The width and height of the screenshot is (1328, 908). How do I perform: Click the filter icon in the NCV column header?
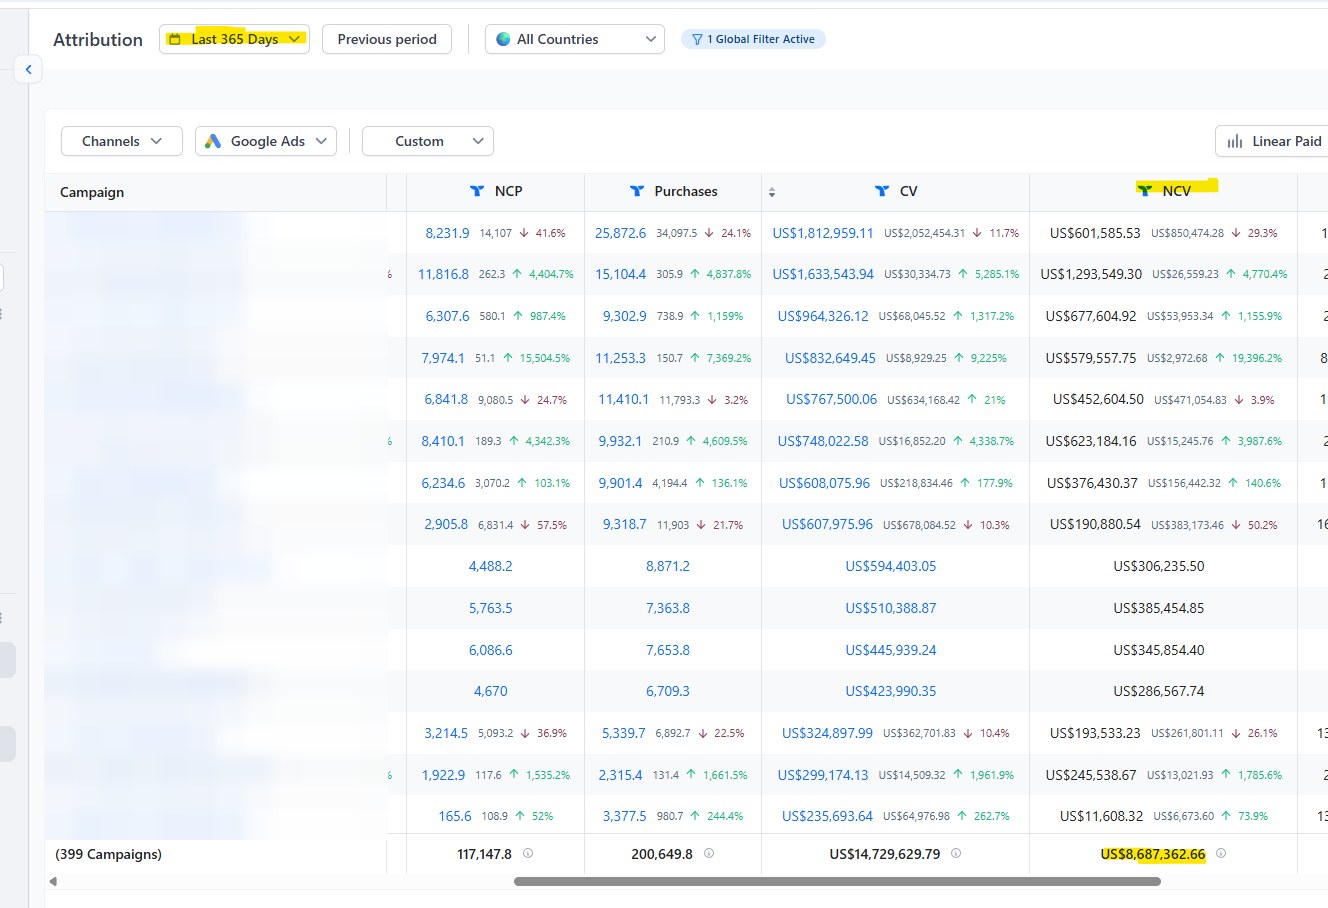pyautogui.click(x=1145, y=191)
